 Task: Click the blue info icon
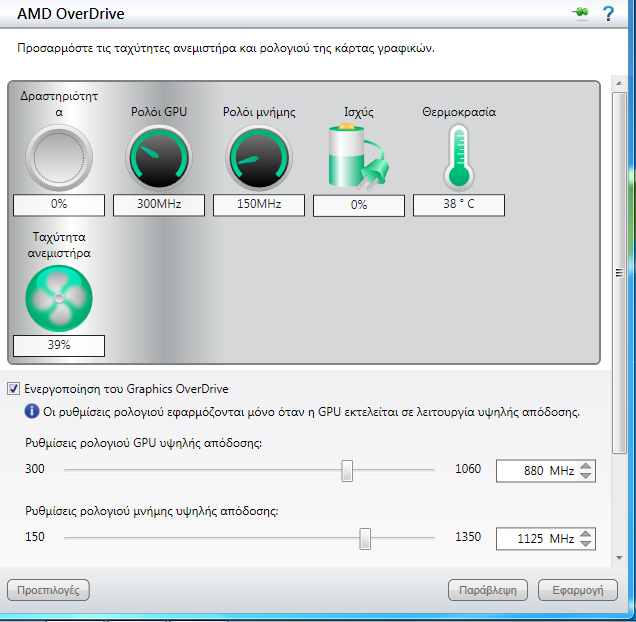[32, 411]
